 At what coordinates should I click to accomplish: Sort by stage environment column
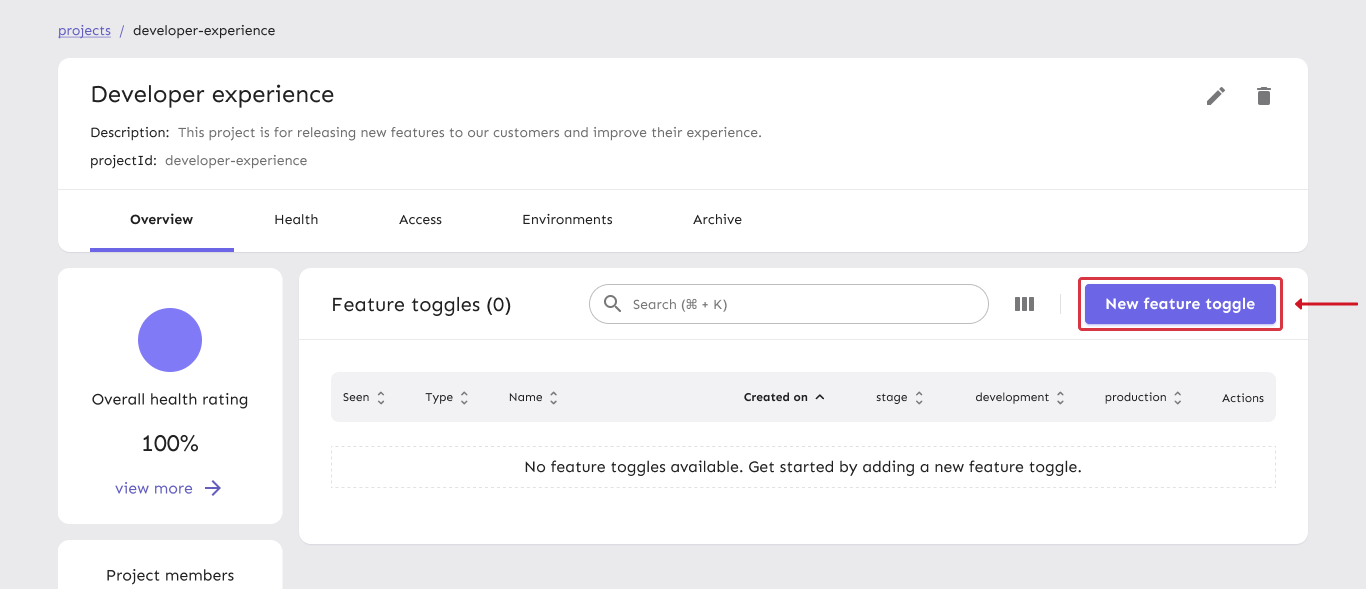click(919, 398)
